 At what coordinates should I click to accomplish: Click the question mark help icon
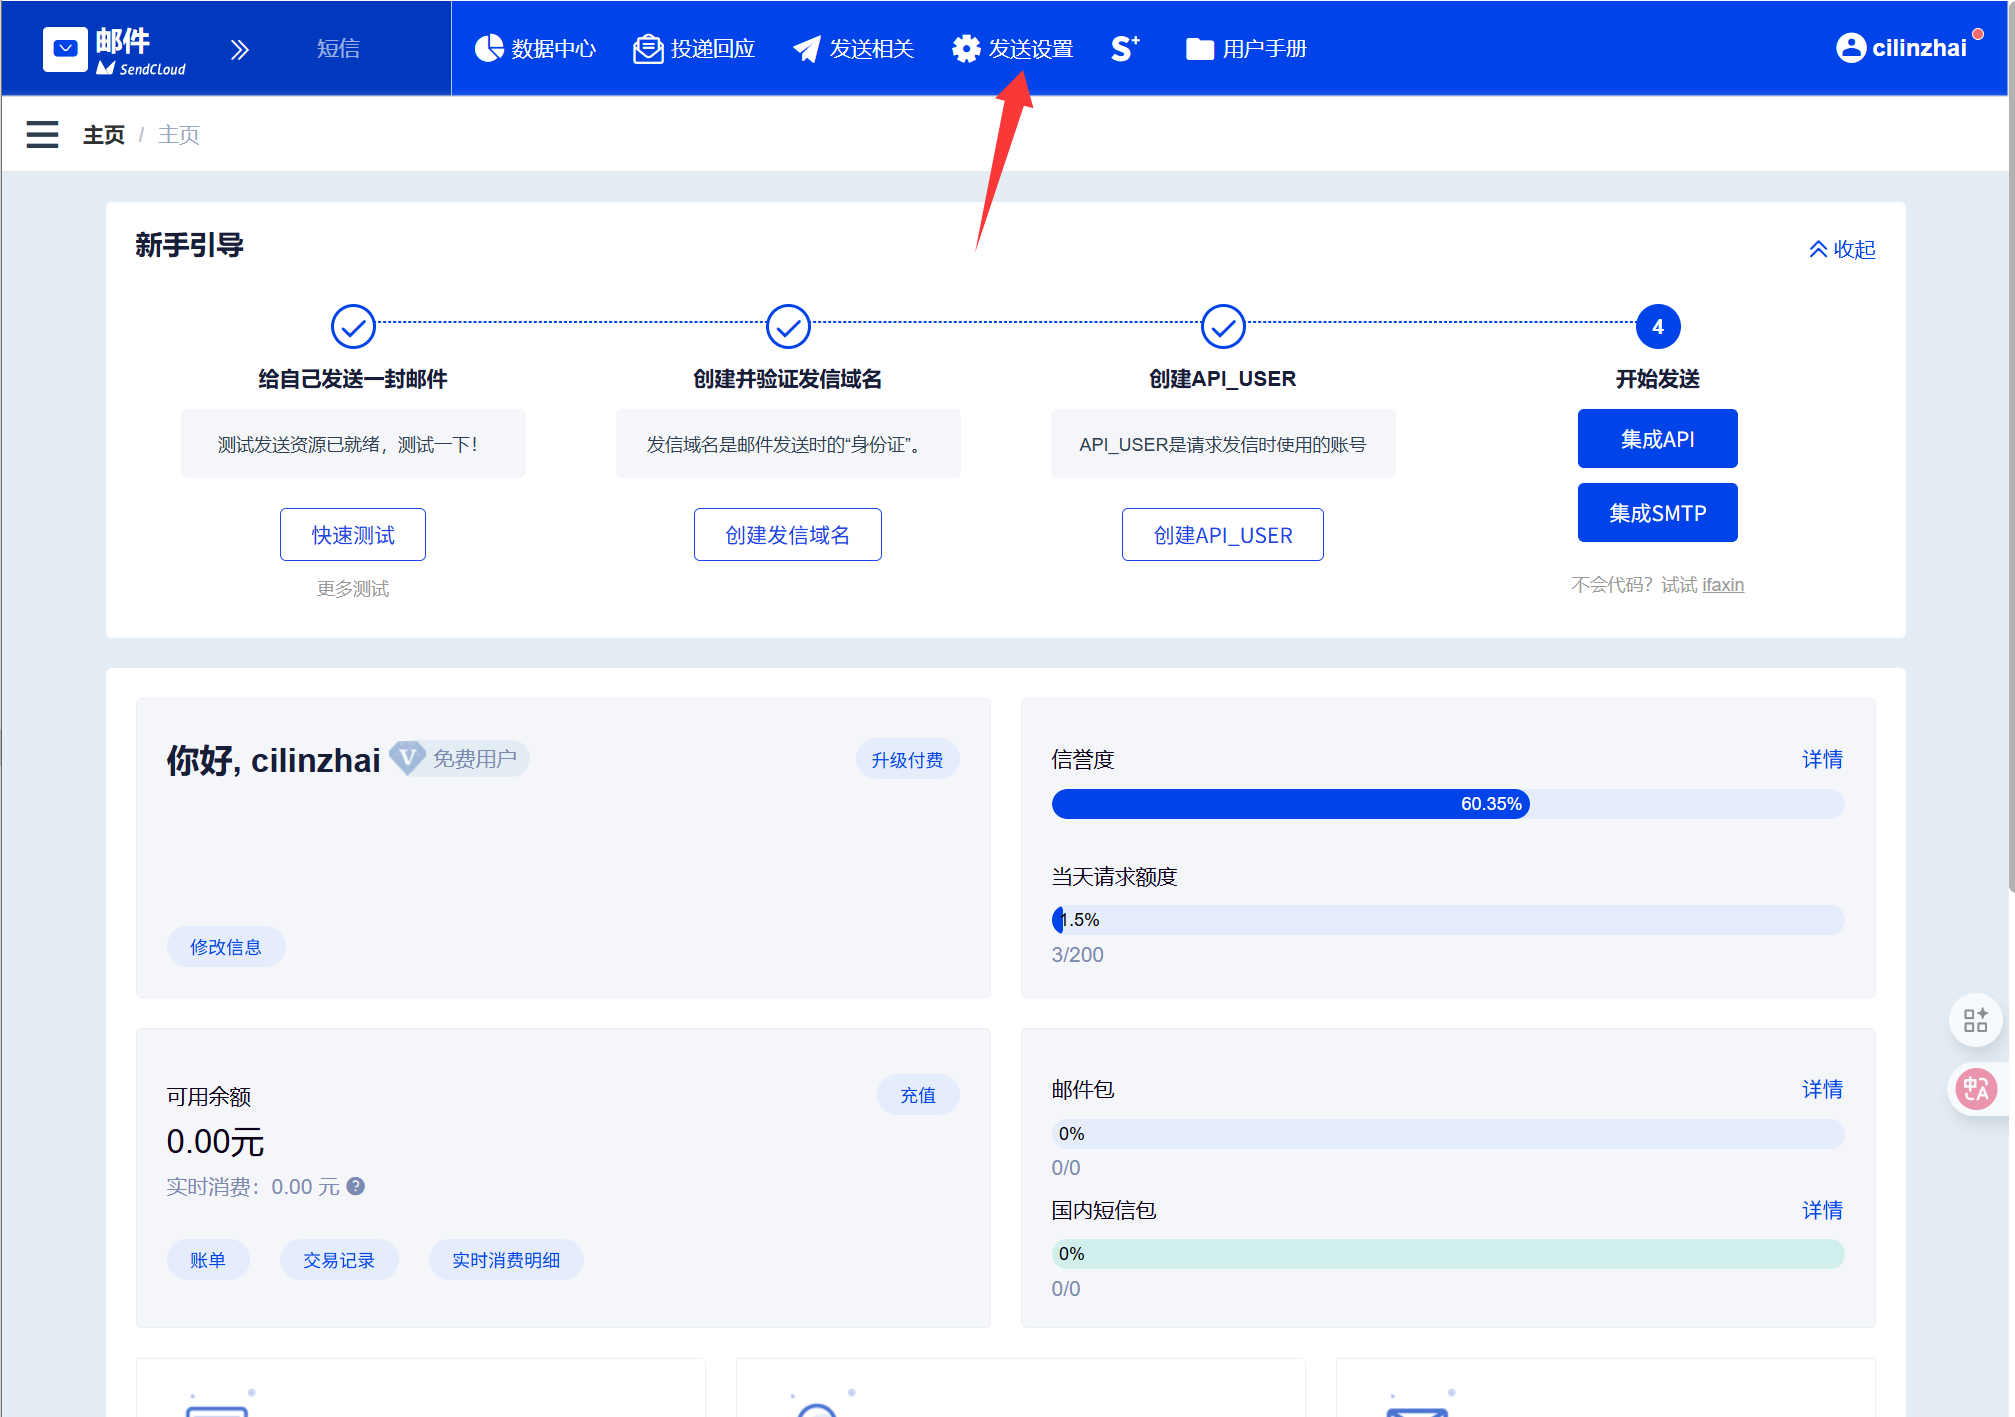356,1186
